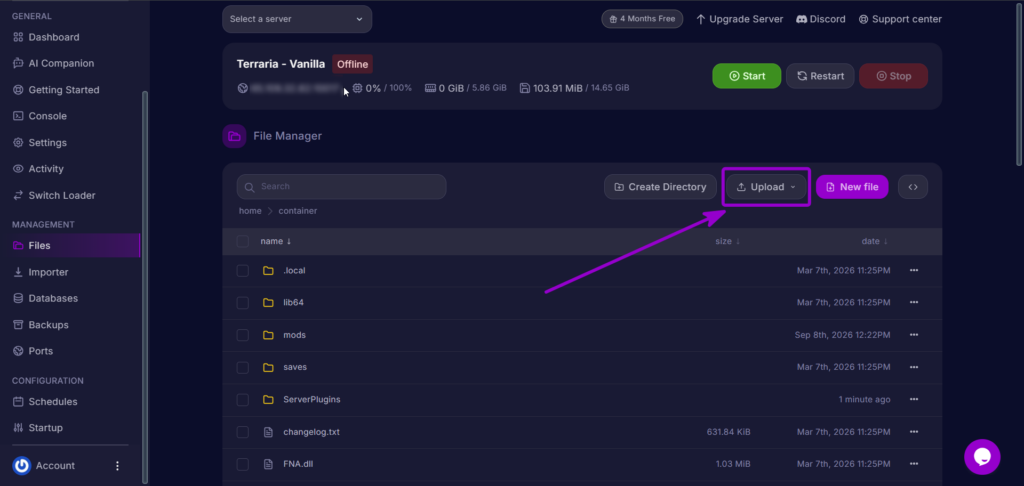Viewport: 1024px width, 486px height.
Task: Open the Support center link
Action: [900, 19]
